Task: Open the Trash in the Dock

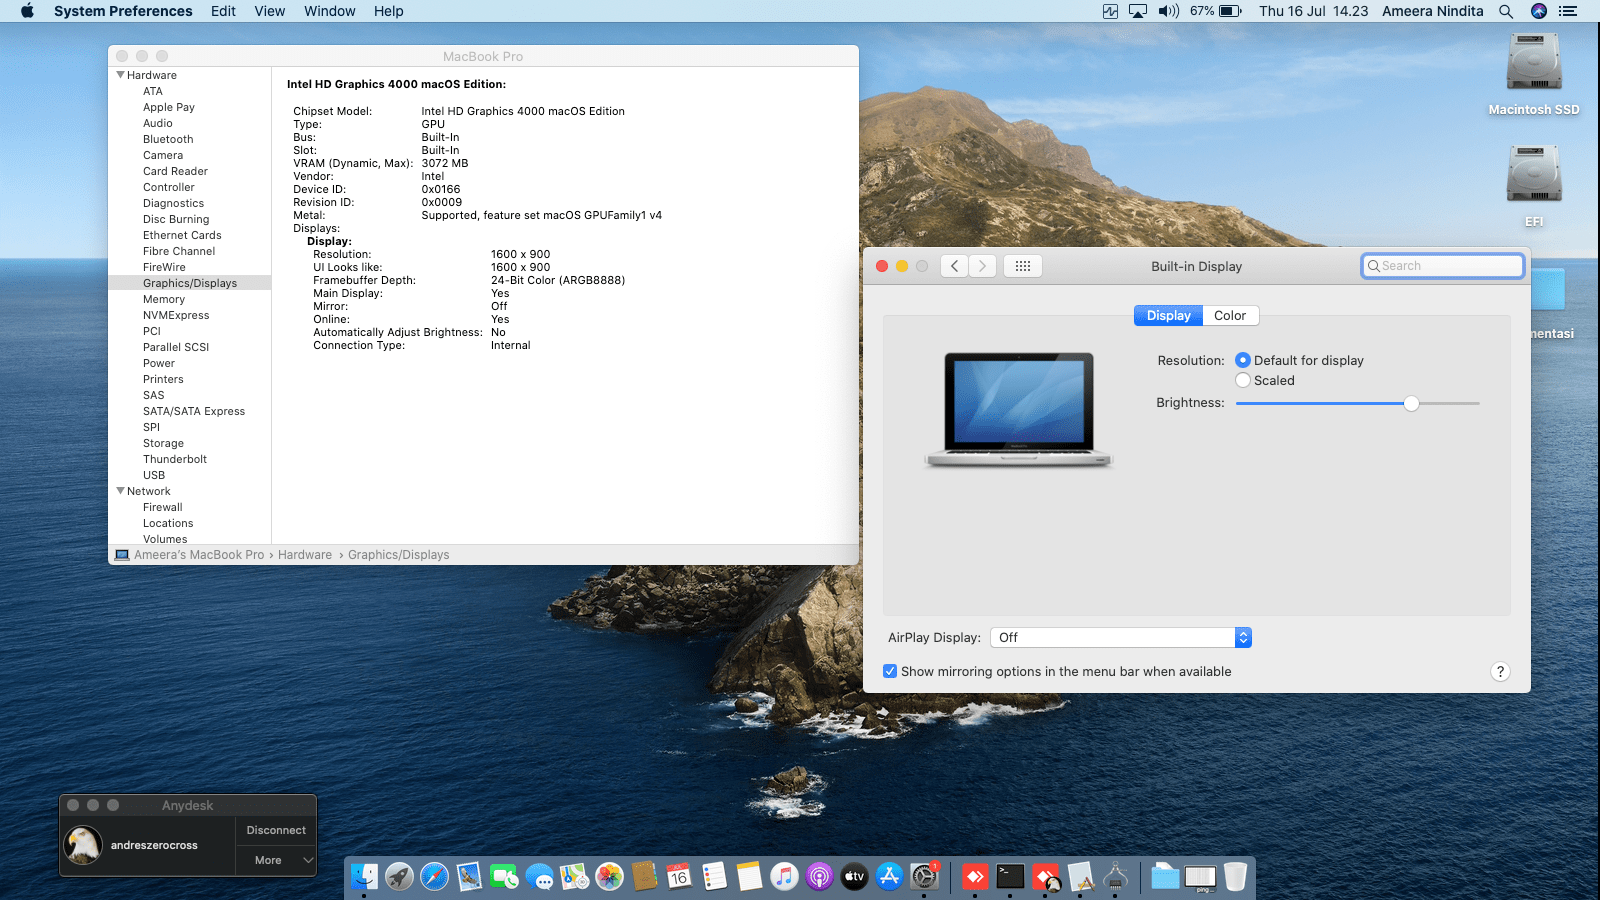Action: tap(1235, 877)
